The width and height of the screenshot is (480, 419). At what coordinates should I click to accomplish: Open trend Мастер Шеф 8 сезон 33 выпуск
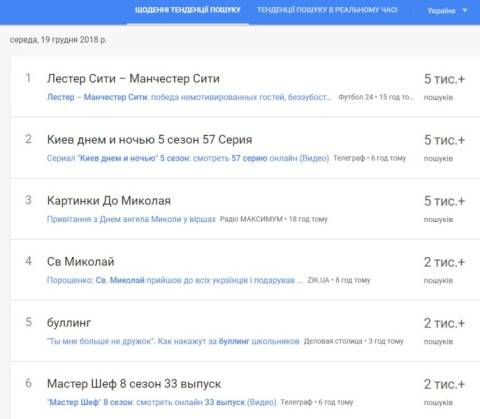tap(134, 384)
